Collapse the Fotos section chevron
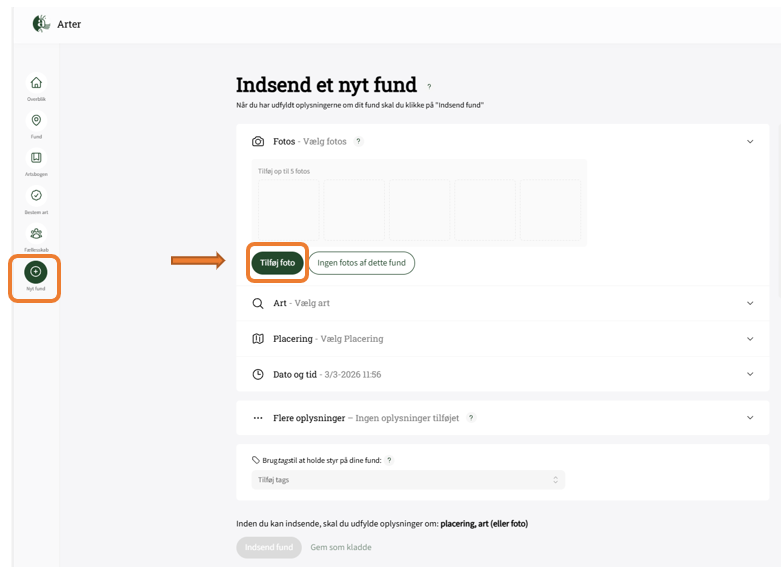The height and width of the screenshot is (570, 783). coord(750,142)
